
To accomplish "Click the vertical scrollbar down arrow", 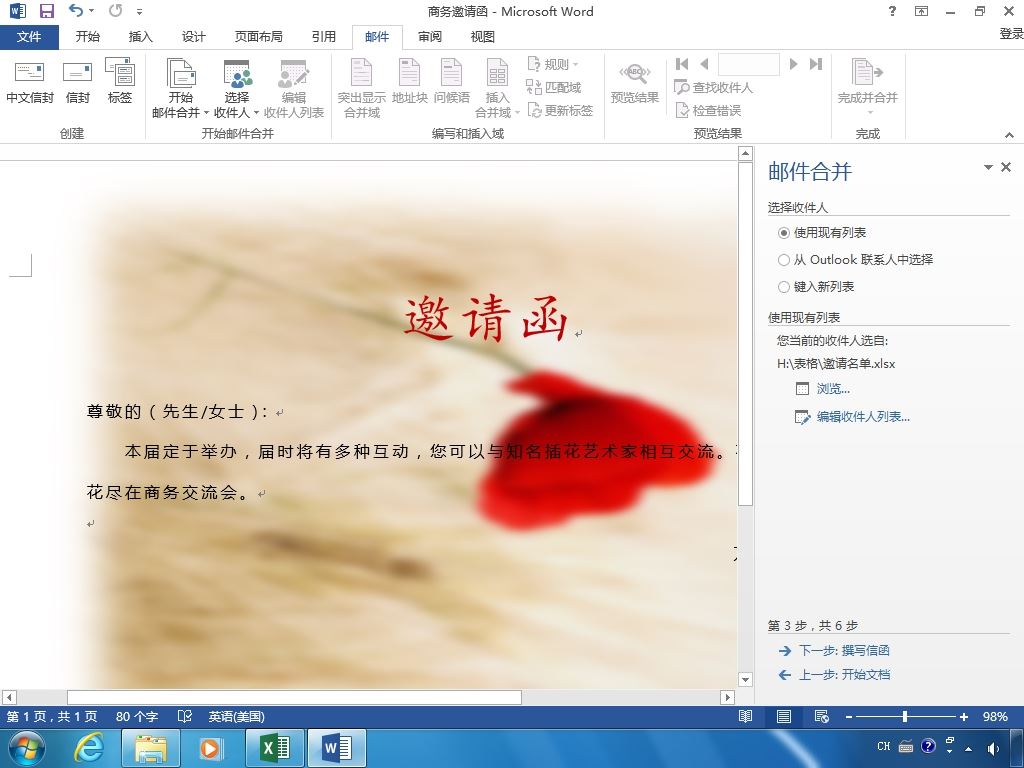I will (745, 680).
